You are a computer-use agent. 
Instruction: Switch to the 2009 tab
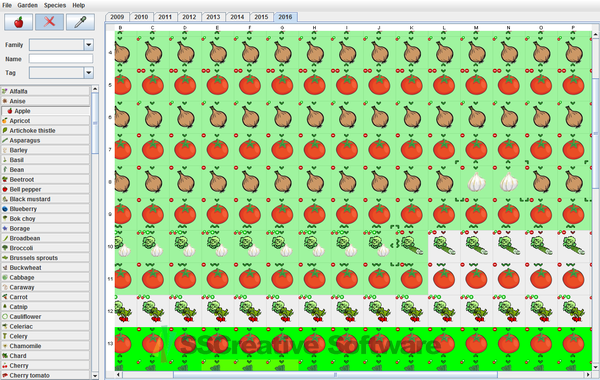(x=117, y=17)
